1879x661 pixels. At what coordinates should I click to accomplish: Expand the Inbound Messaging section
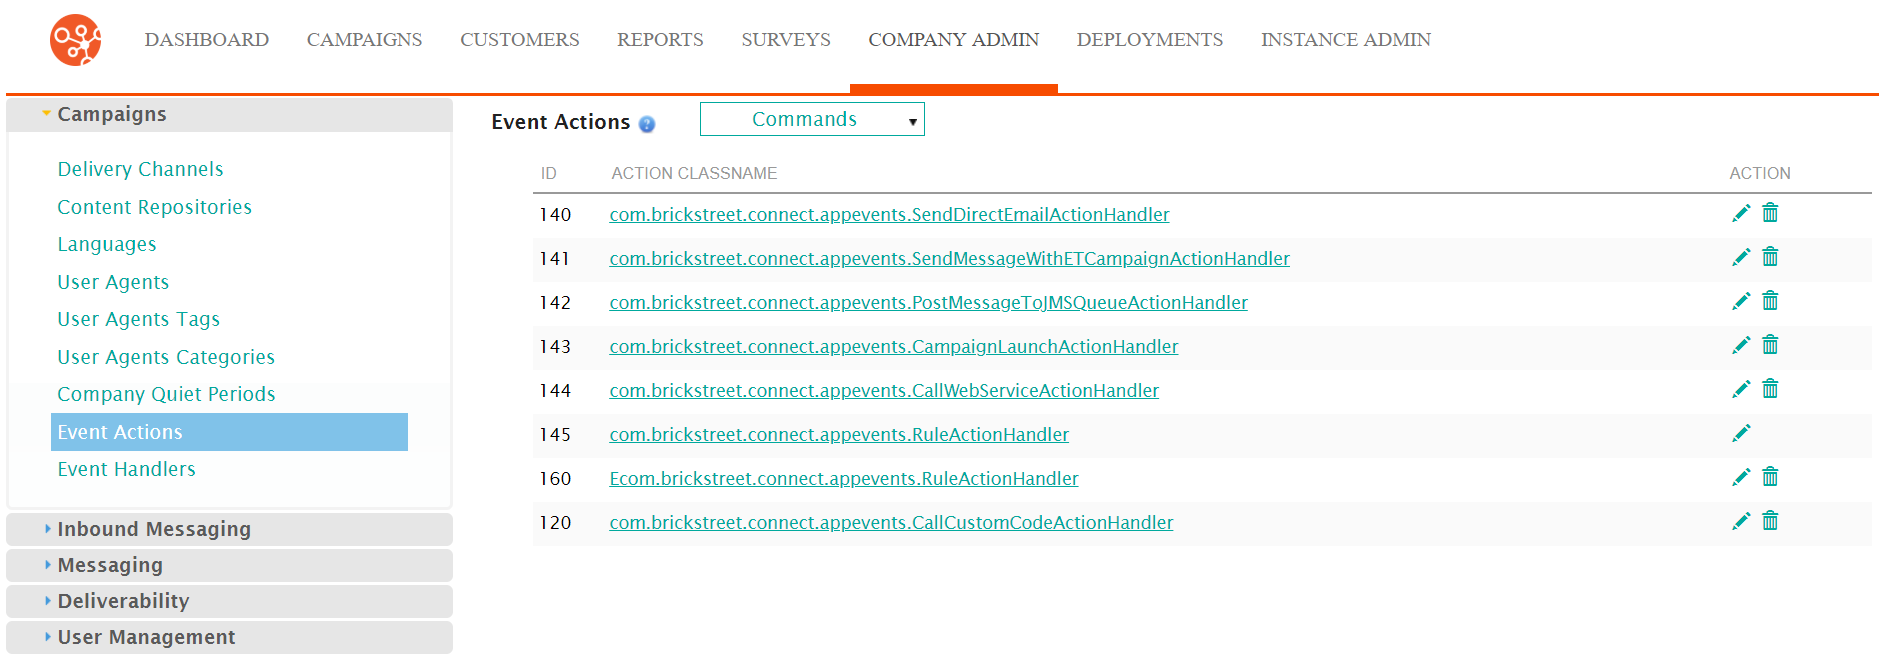[x=229, y=529]
